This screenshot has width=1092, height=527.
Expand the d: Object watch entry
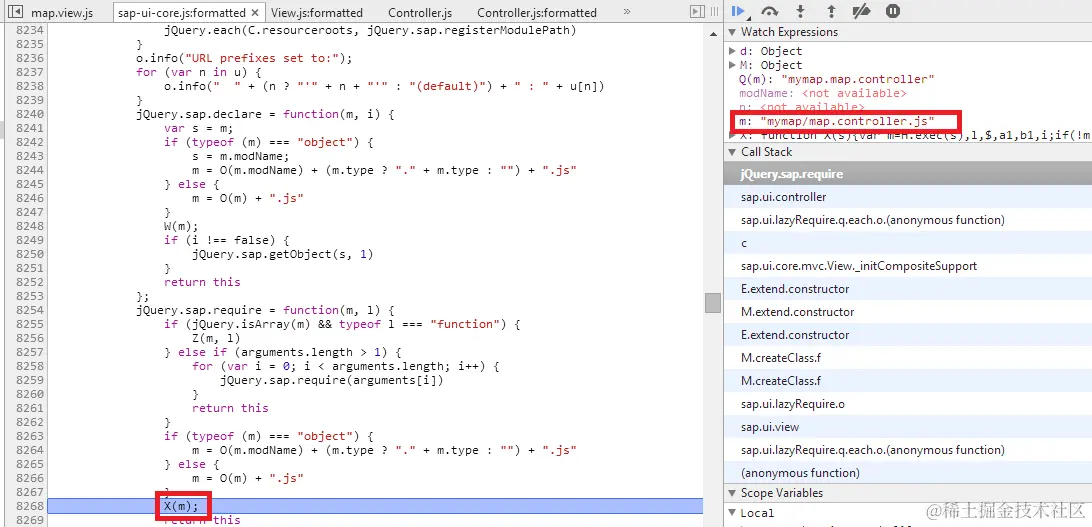[732, 51]
